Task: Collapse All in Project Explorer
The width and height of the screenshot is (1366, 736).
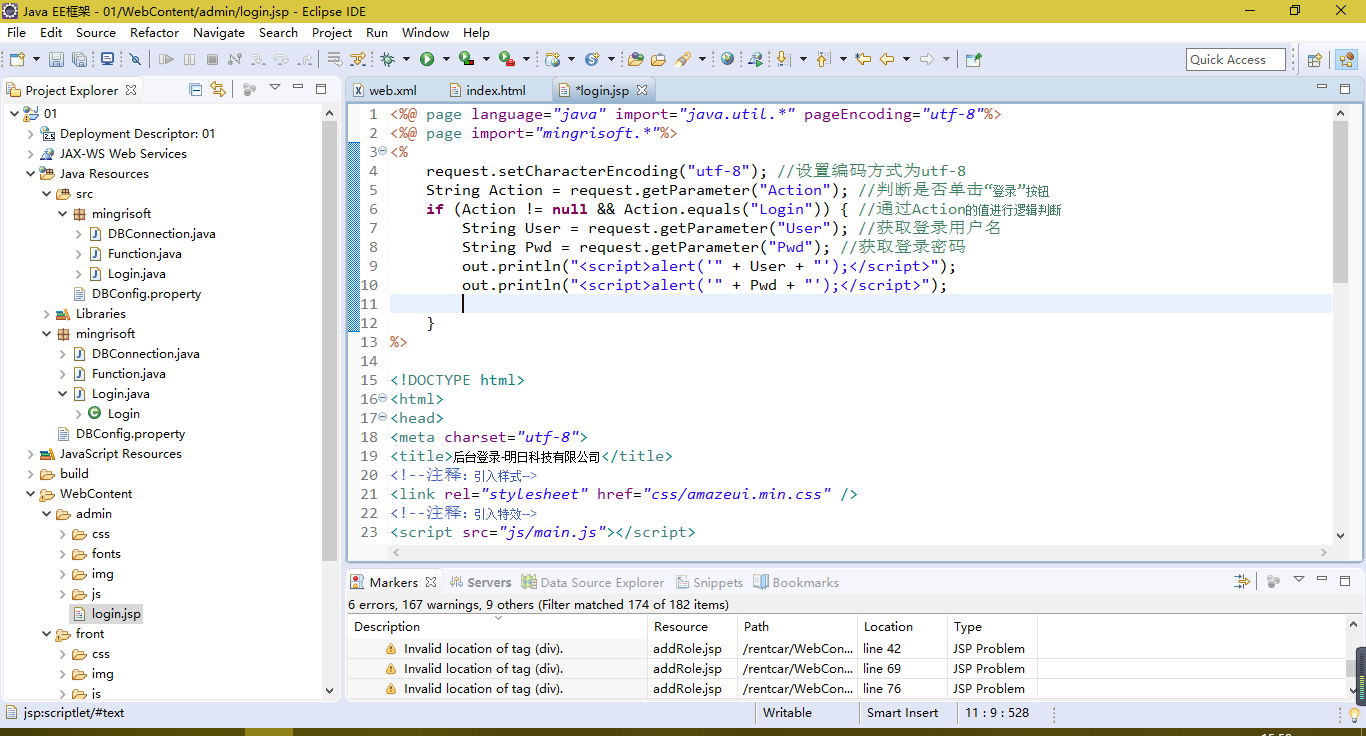Action: [196, 89]
